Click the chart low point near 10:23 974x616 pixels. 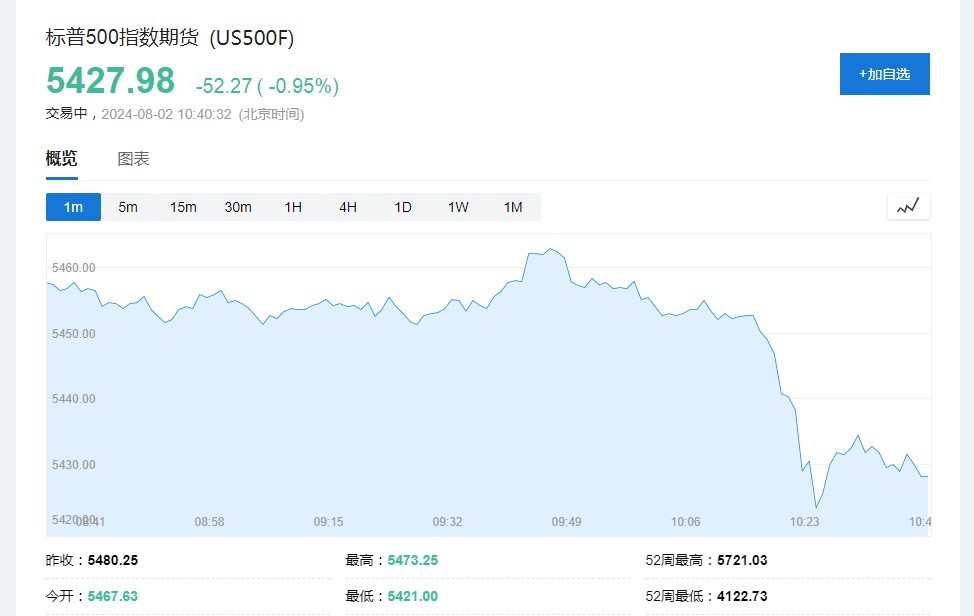(816, 507)
